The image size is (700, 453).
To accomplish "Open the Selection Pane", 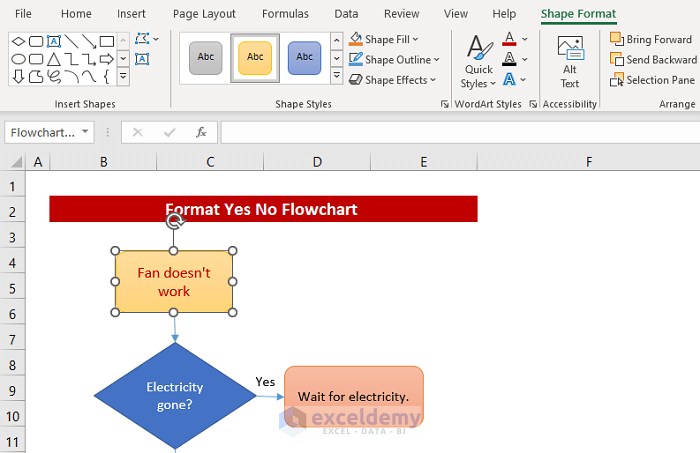I will (652, 80).
